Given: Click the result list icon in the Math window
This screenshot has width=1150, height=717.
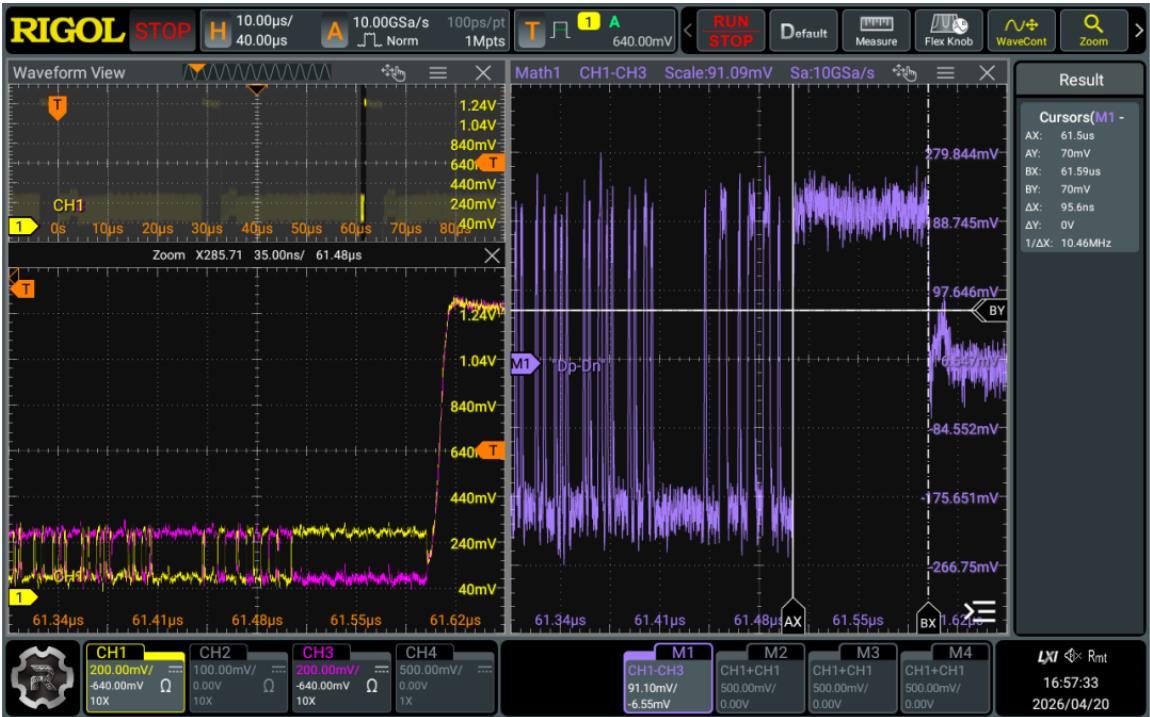Looking at the screenshot, I should (979, 611).
